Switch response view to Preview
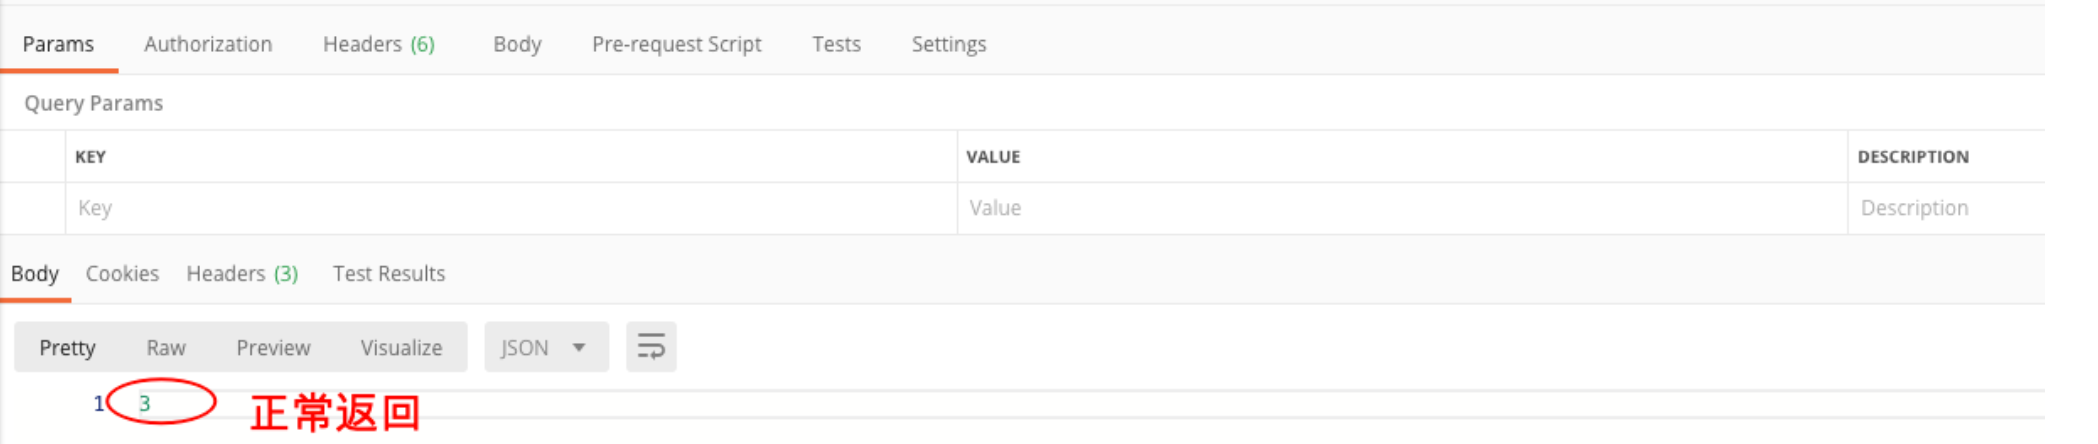This screenshot has height=444, width=2098. click(273, 348)
